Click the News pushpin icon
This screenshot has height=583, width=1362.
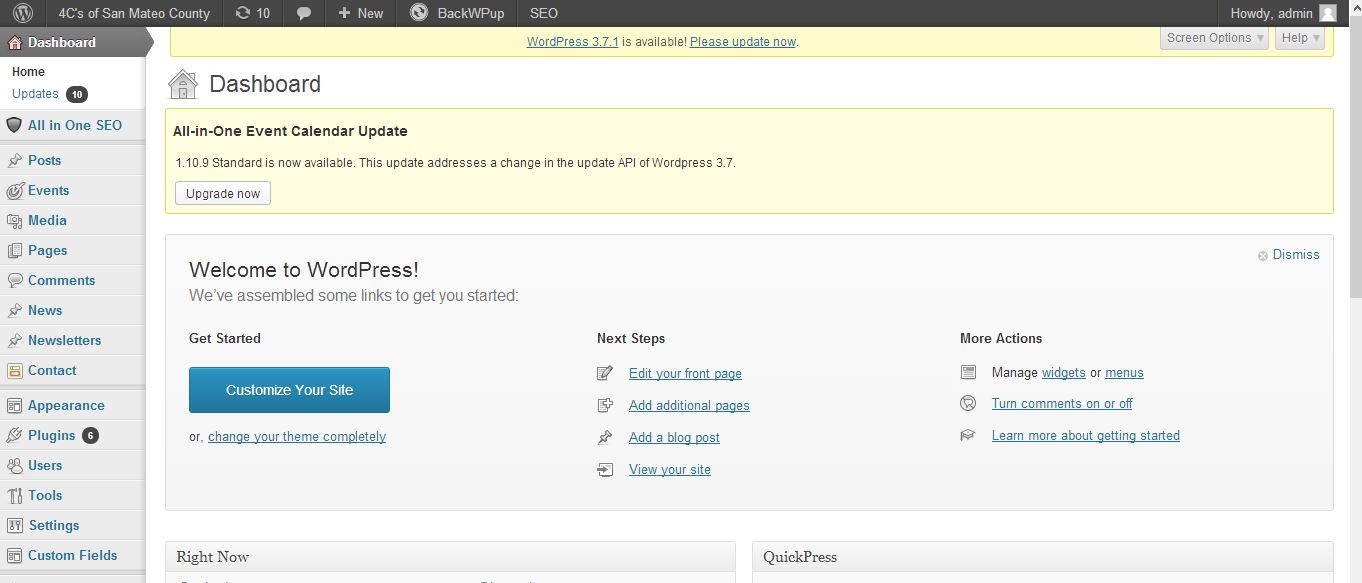point(14,310)
